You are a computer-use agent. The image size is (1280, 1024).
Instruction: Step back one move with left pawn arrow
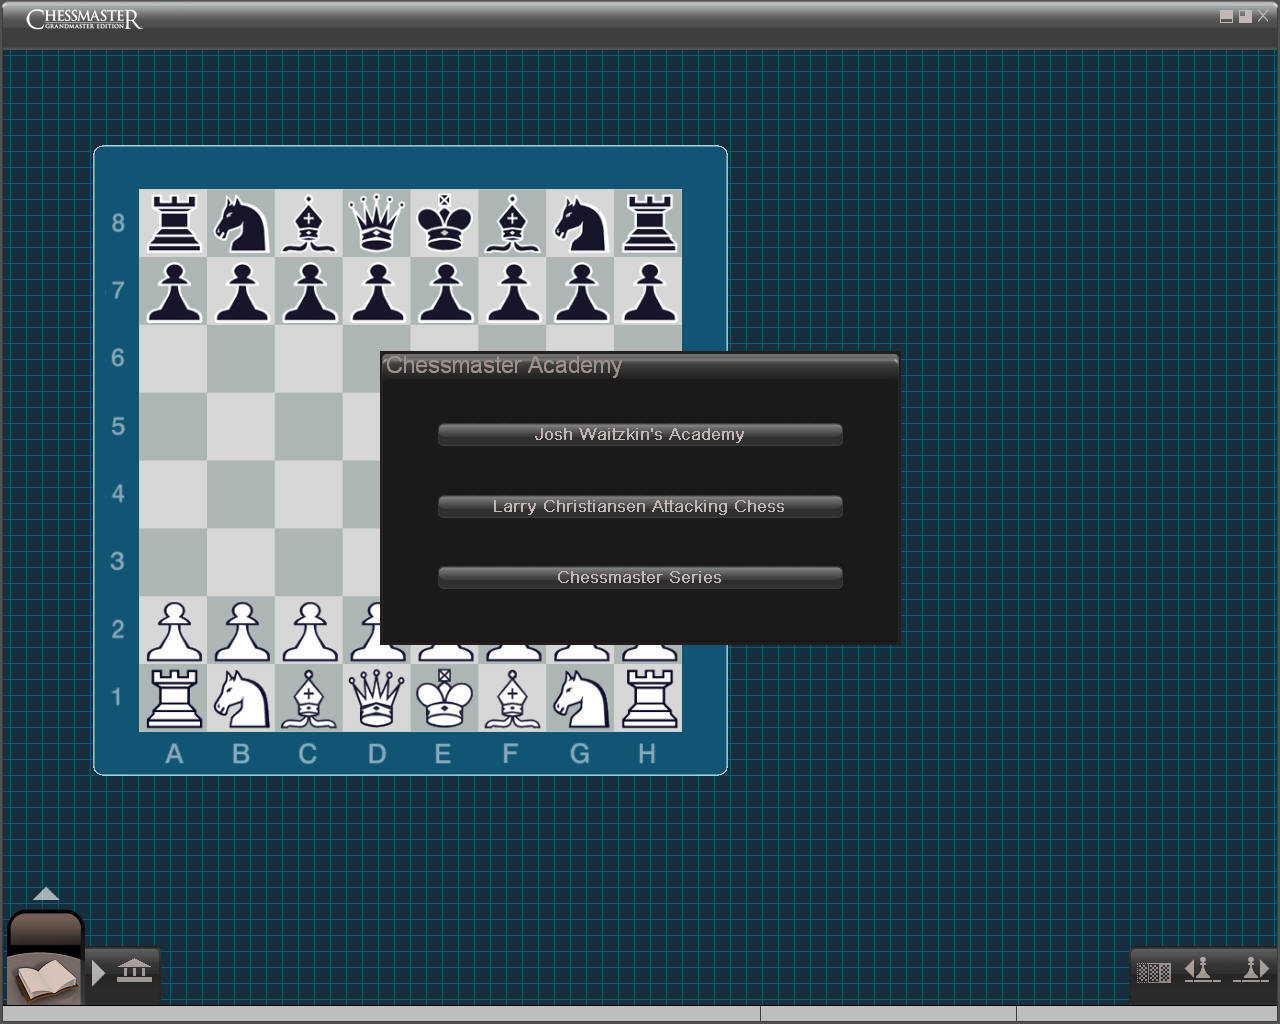[1201, 970]
